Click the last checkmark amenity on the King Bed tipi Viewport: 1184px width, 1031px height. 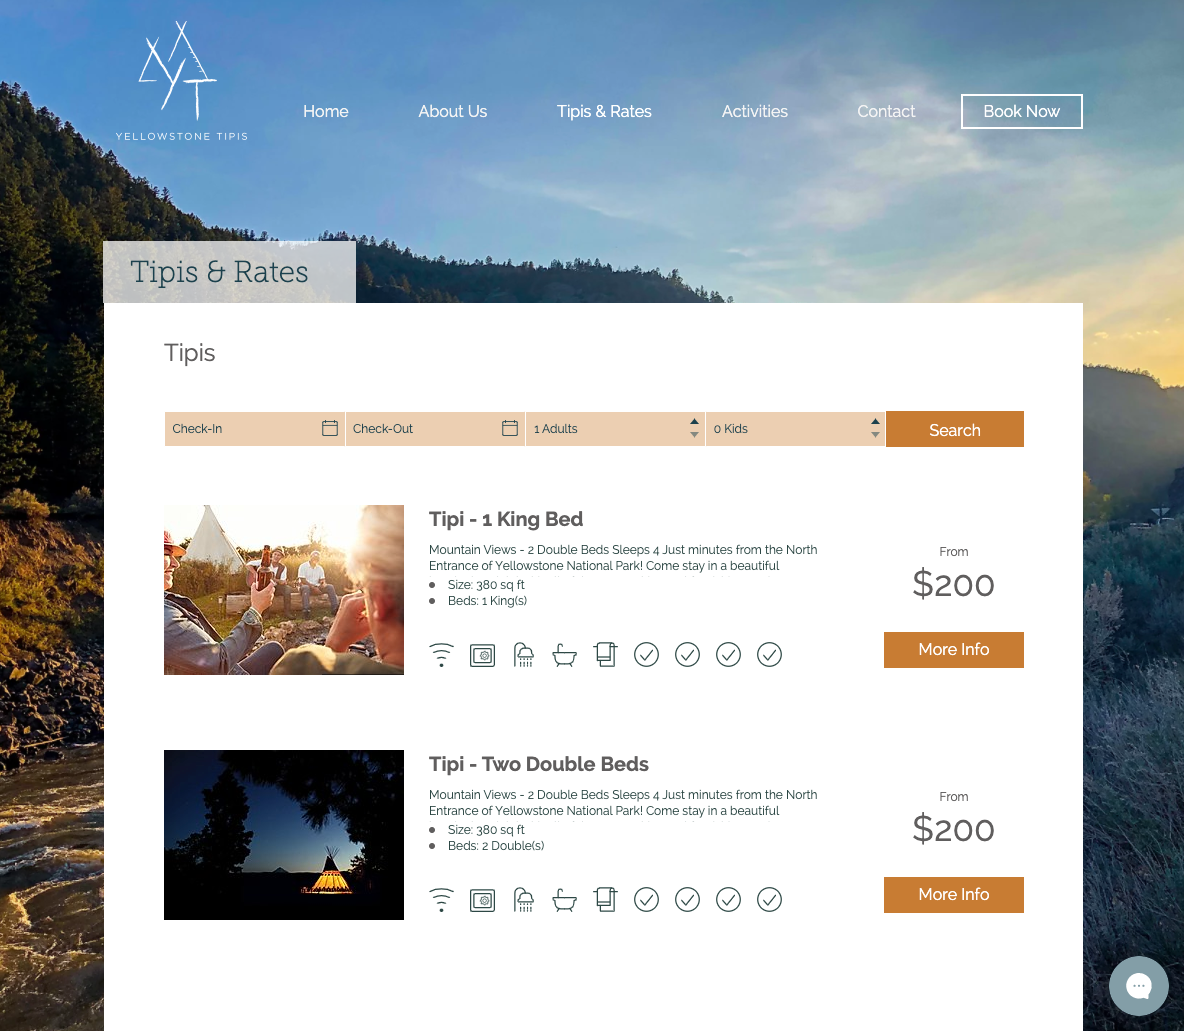769,655
